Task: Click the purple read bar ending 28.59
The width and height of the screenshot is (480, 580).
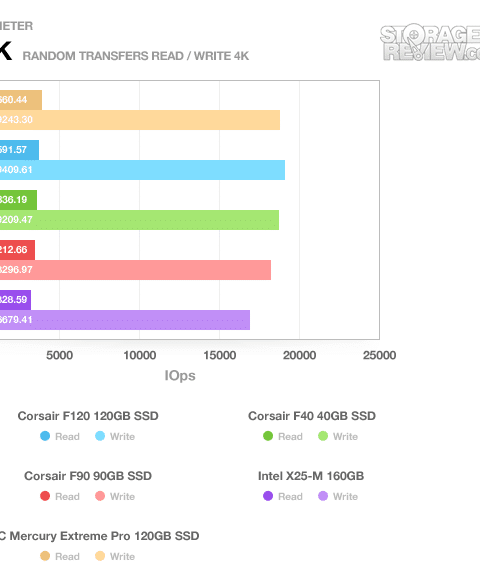Action: pos(15,300)
